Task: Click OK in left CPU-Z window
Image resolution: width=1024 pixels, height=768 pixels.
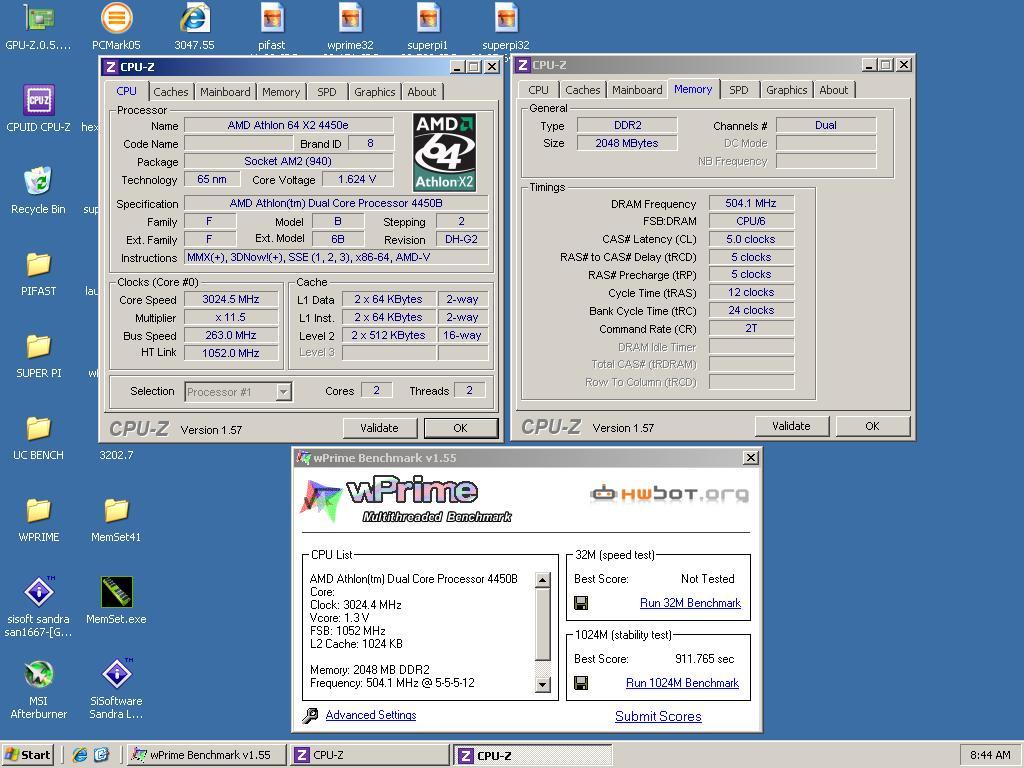Action: click(460, 428)
